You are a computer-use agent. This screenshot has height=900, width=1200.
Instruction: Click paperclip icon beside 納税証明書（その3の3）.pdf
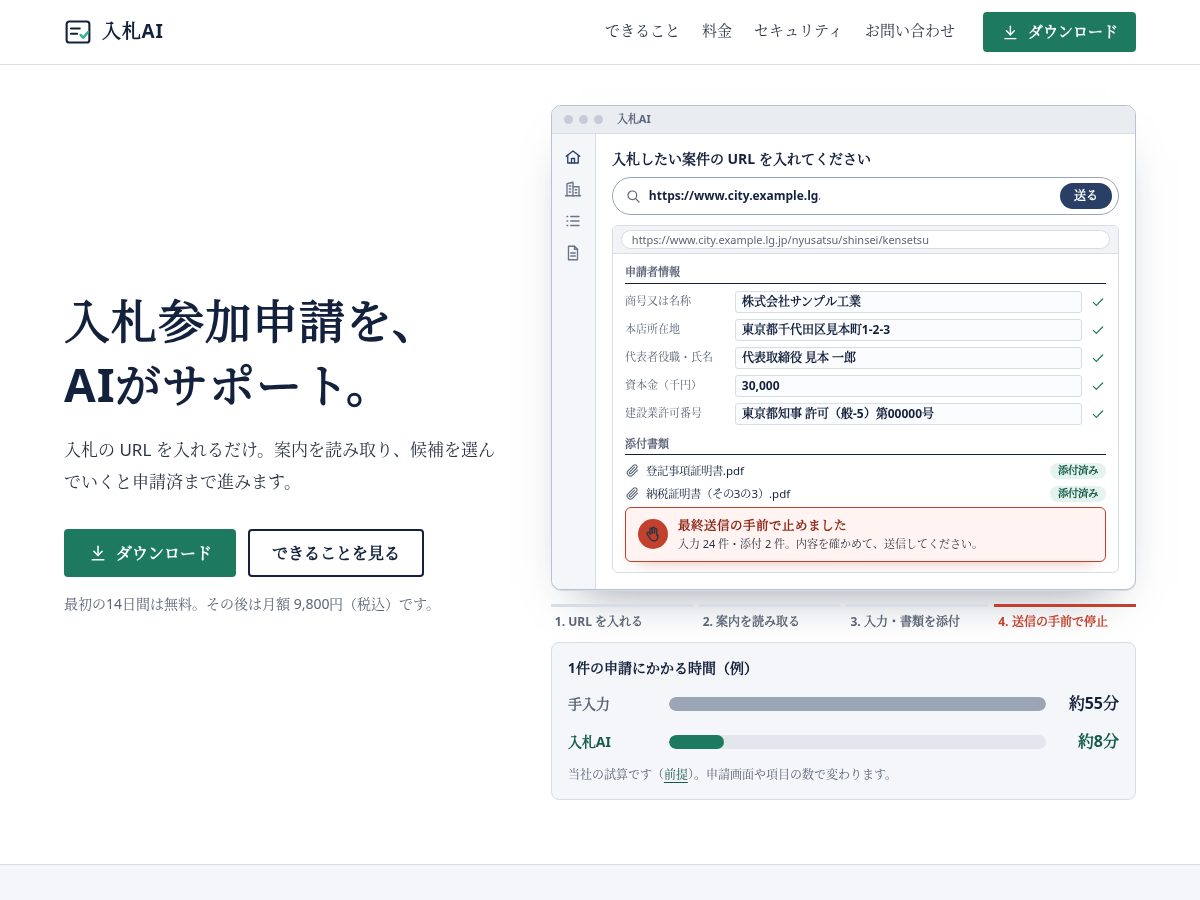tap(632, 494)
